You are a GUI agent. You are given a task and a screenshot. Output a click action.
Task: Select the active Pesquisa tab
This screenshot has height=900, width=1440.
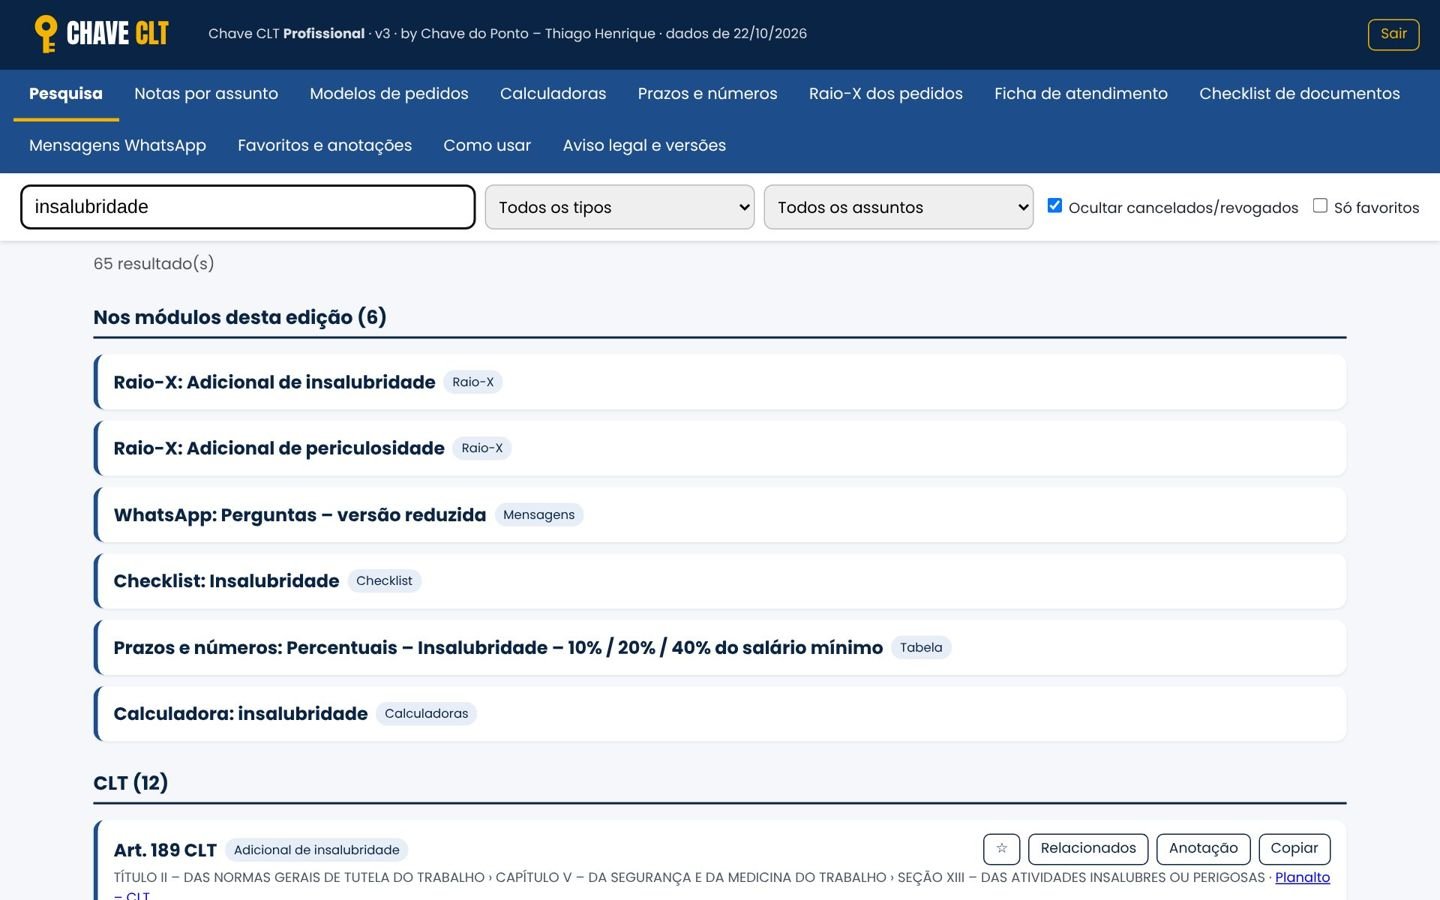[66, 94]
